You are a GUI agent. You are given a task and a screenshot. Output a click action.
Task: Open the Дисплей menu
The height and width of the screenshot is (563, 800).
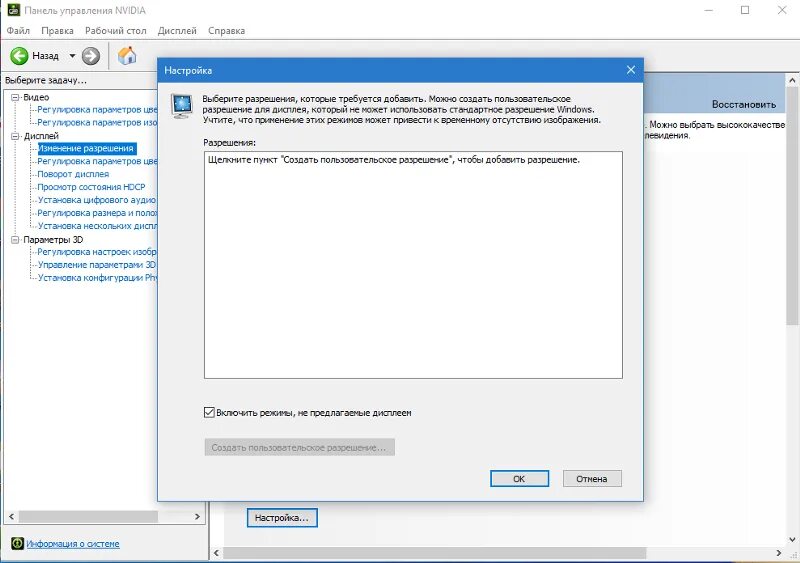(x=177, y=31)
